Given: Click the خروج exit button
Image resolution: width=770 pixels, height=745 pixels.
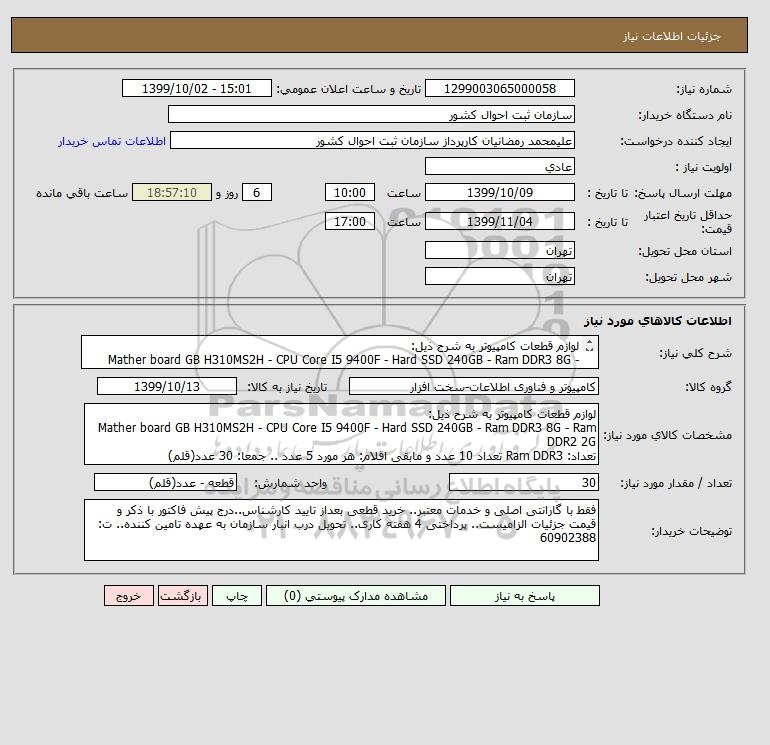Looking at the screenshot, I should (129, 596).
